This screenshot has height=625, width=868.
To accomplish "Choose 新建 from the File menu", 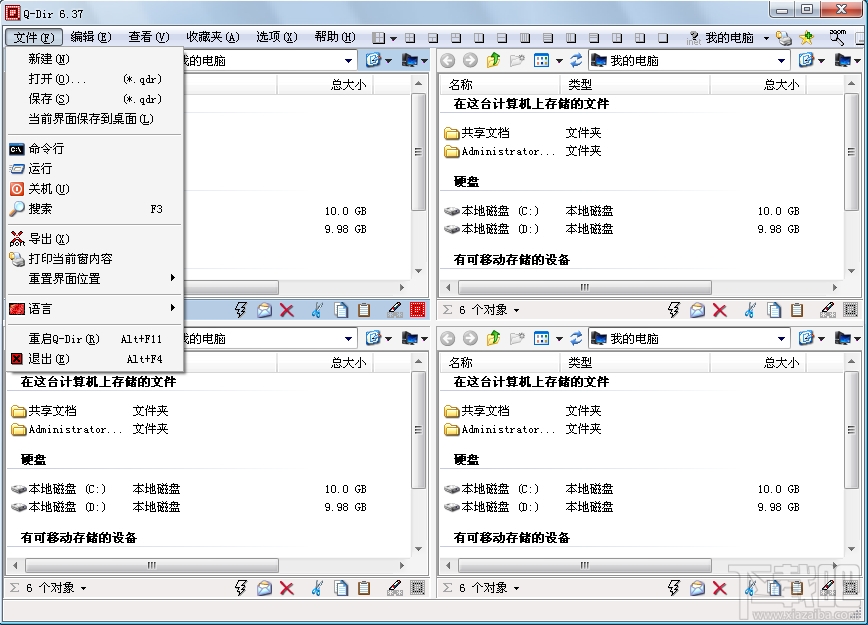I will [x=95, y=59].
